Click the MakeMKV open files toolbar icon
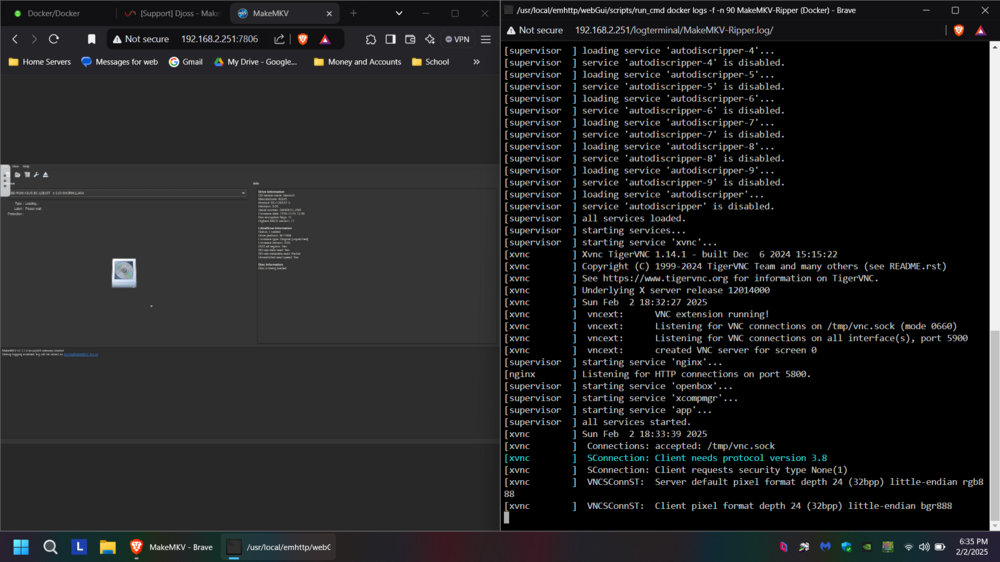This screenshot has width=1000, height=562. 18,175
